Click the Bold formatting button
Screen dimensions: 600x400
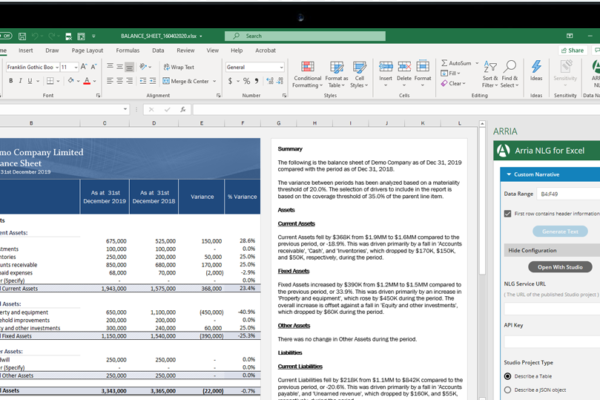tap(11, 81)
